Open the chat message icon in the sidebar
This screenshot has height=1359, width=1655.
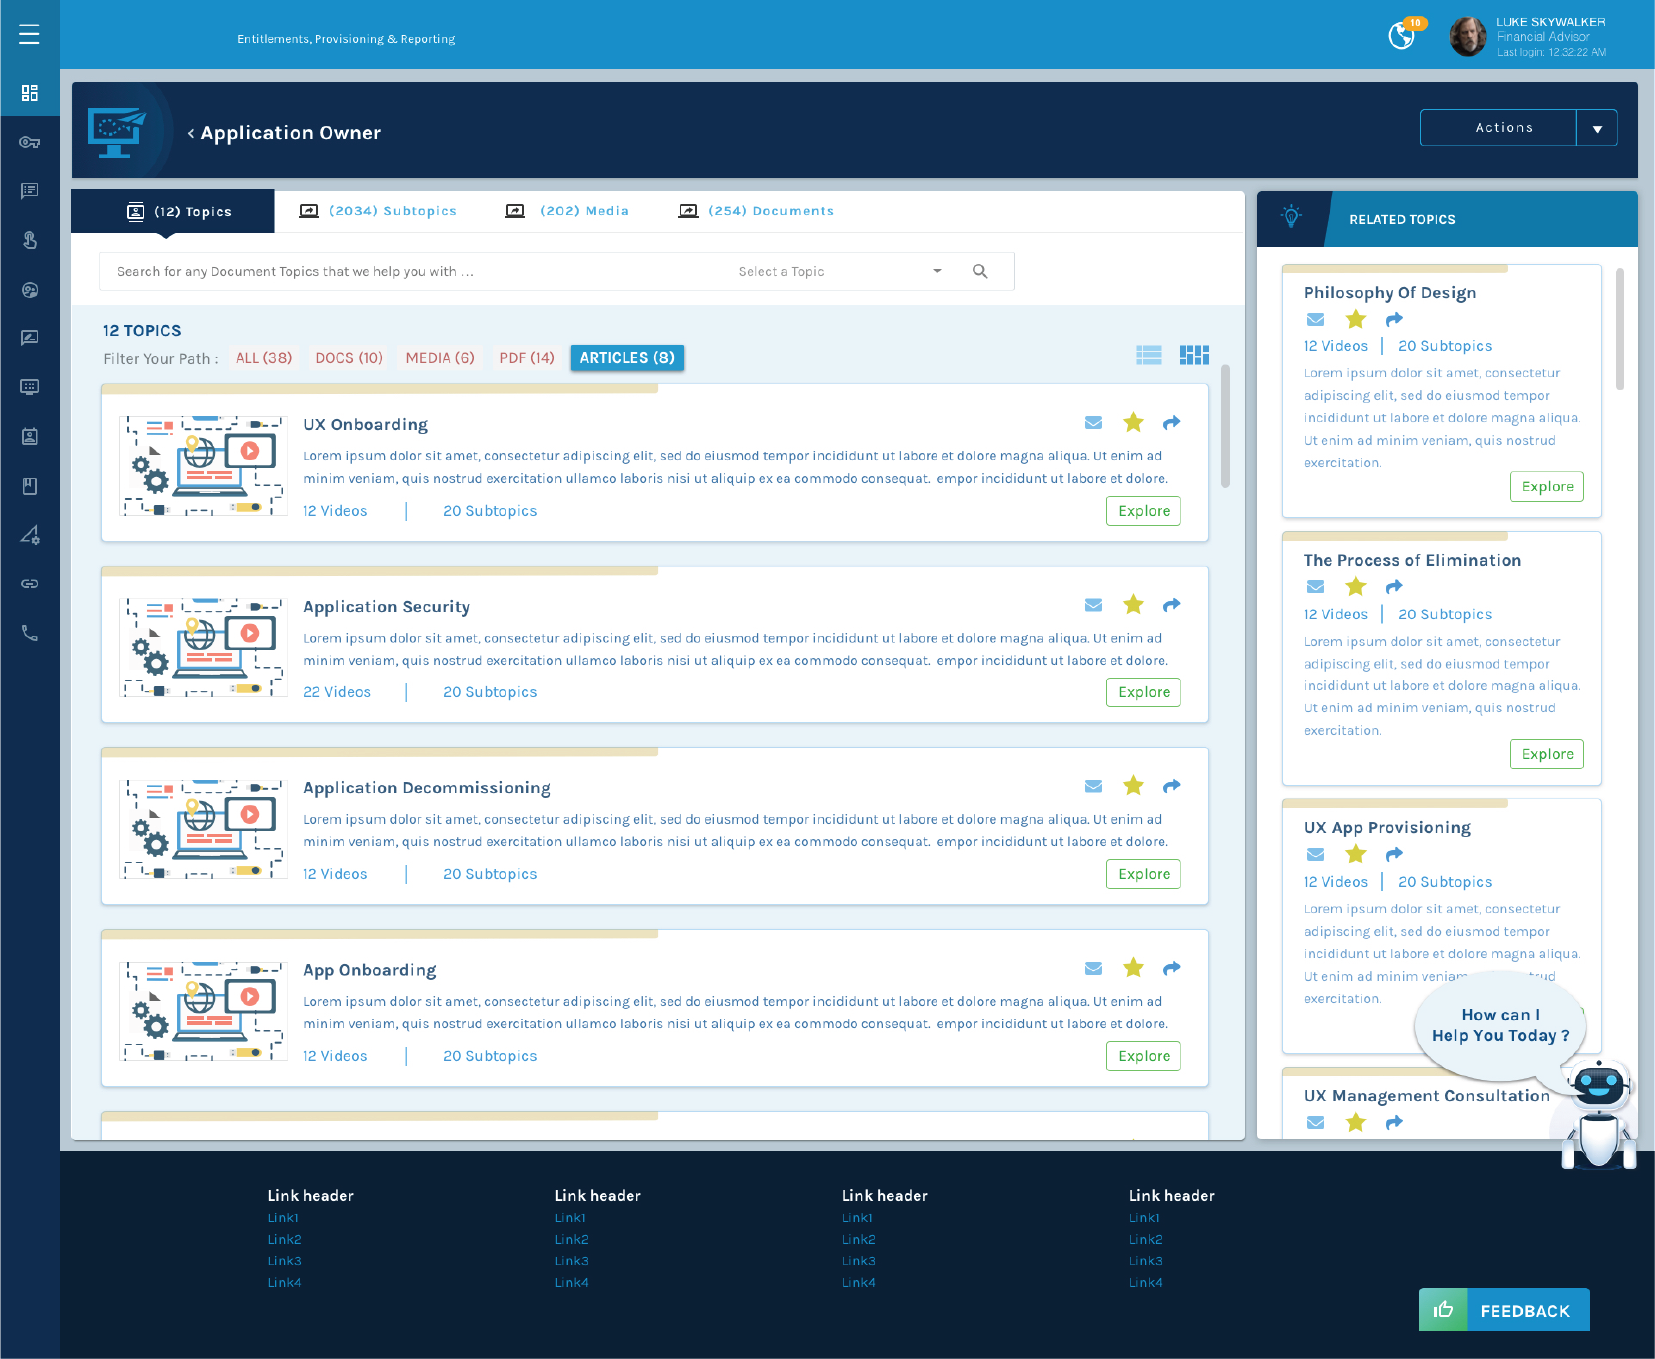coord(30,190)
